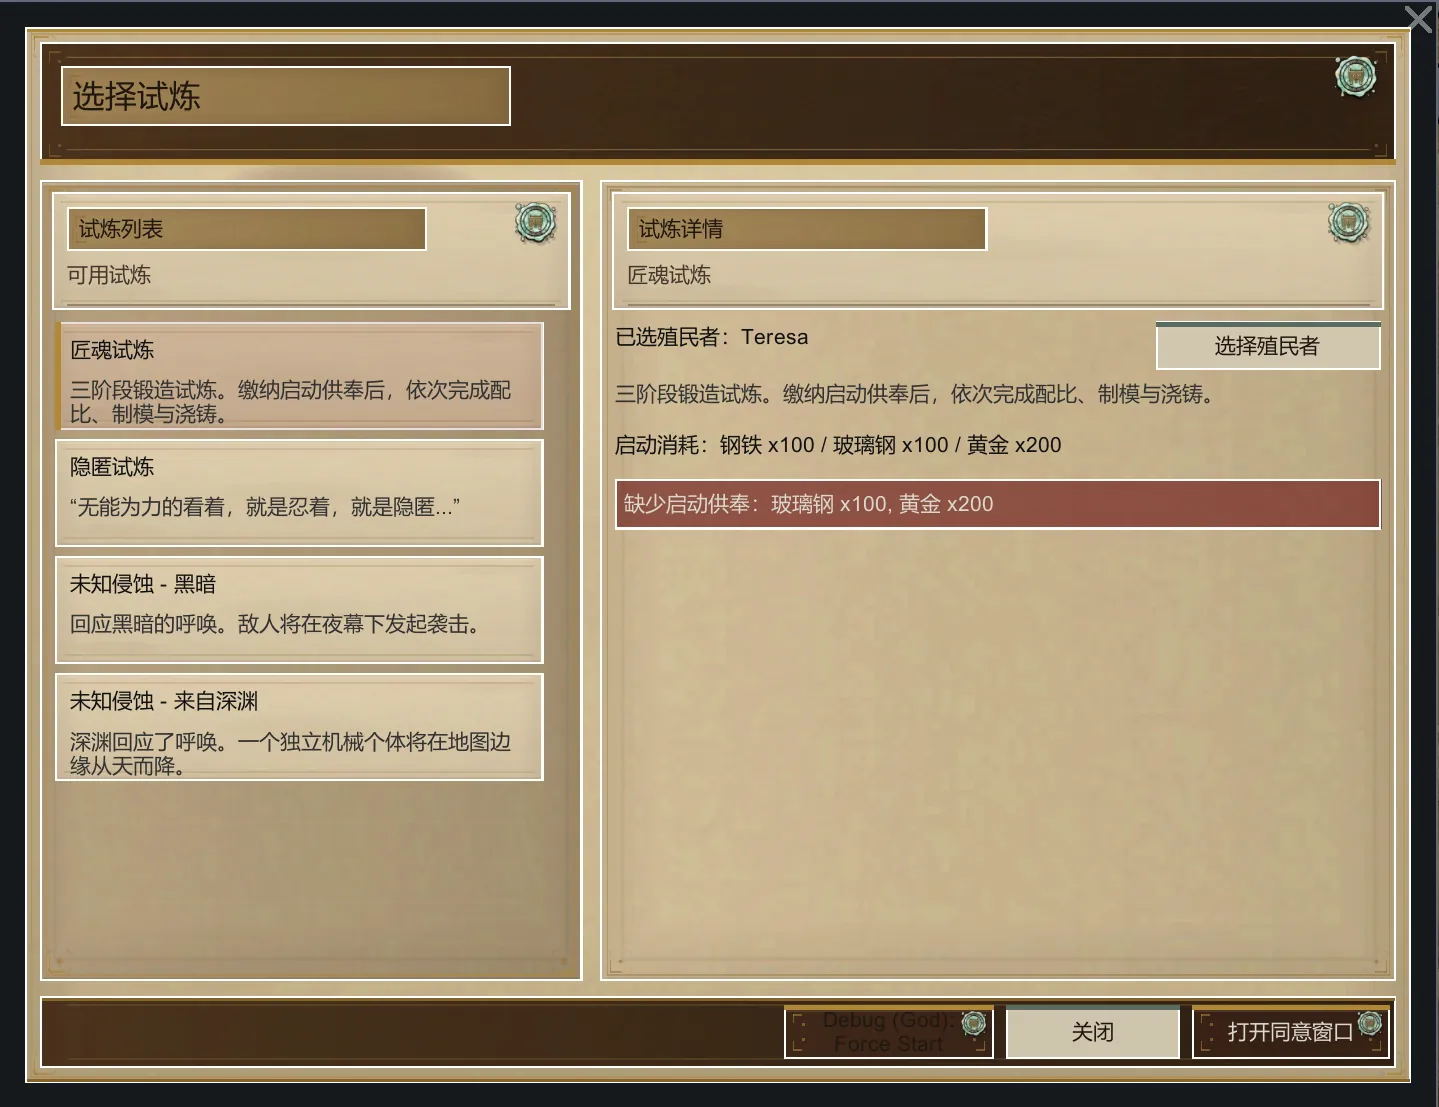Choose the 未知侵蚀 - 黑暗 trial
The height and width of the screenshot is (1107, 1439).
[x=299, y=610]
